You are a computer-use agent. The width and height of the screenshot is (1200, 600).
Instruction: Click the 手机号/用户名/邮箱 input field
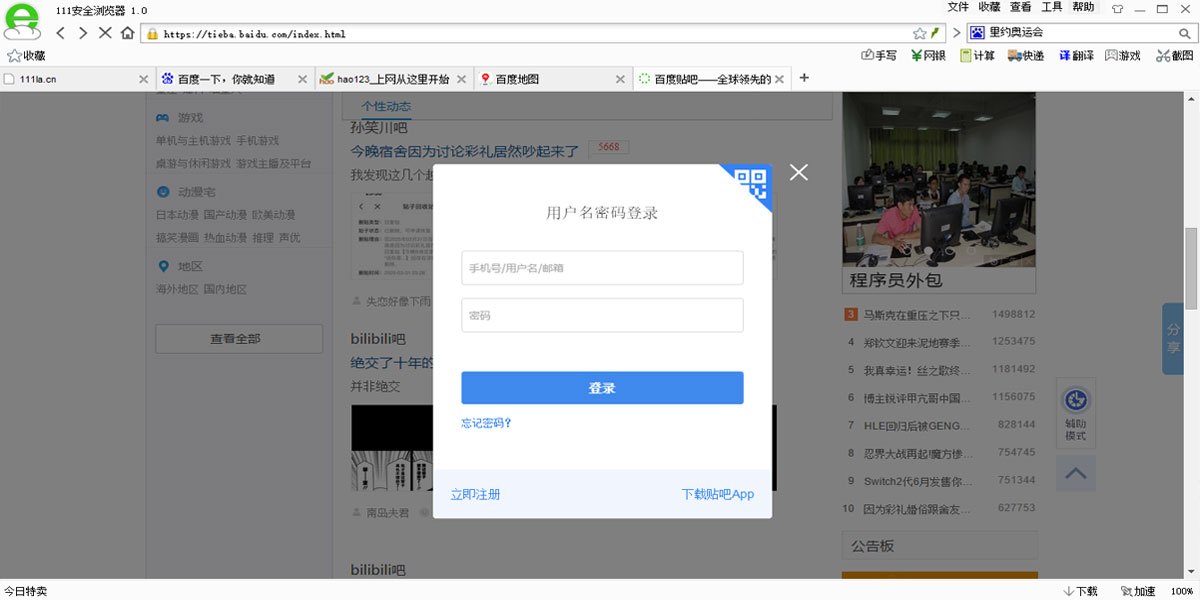tap(602, 267)
